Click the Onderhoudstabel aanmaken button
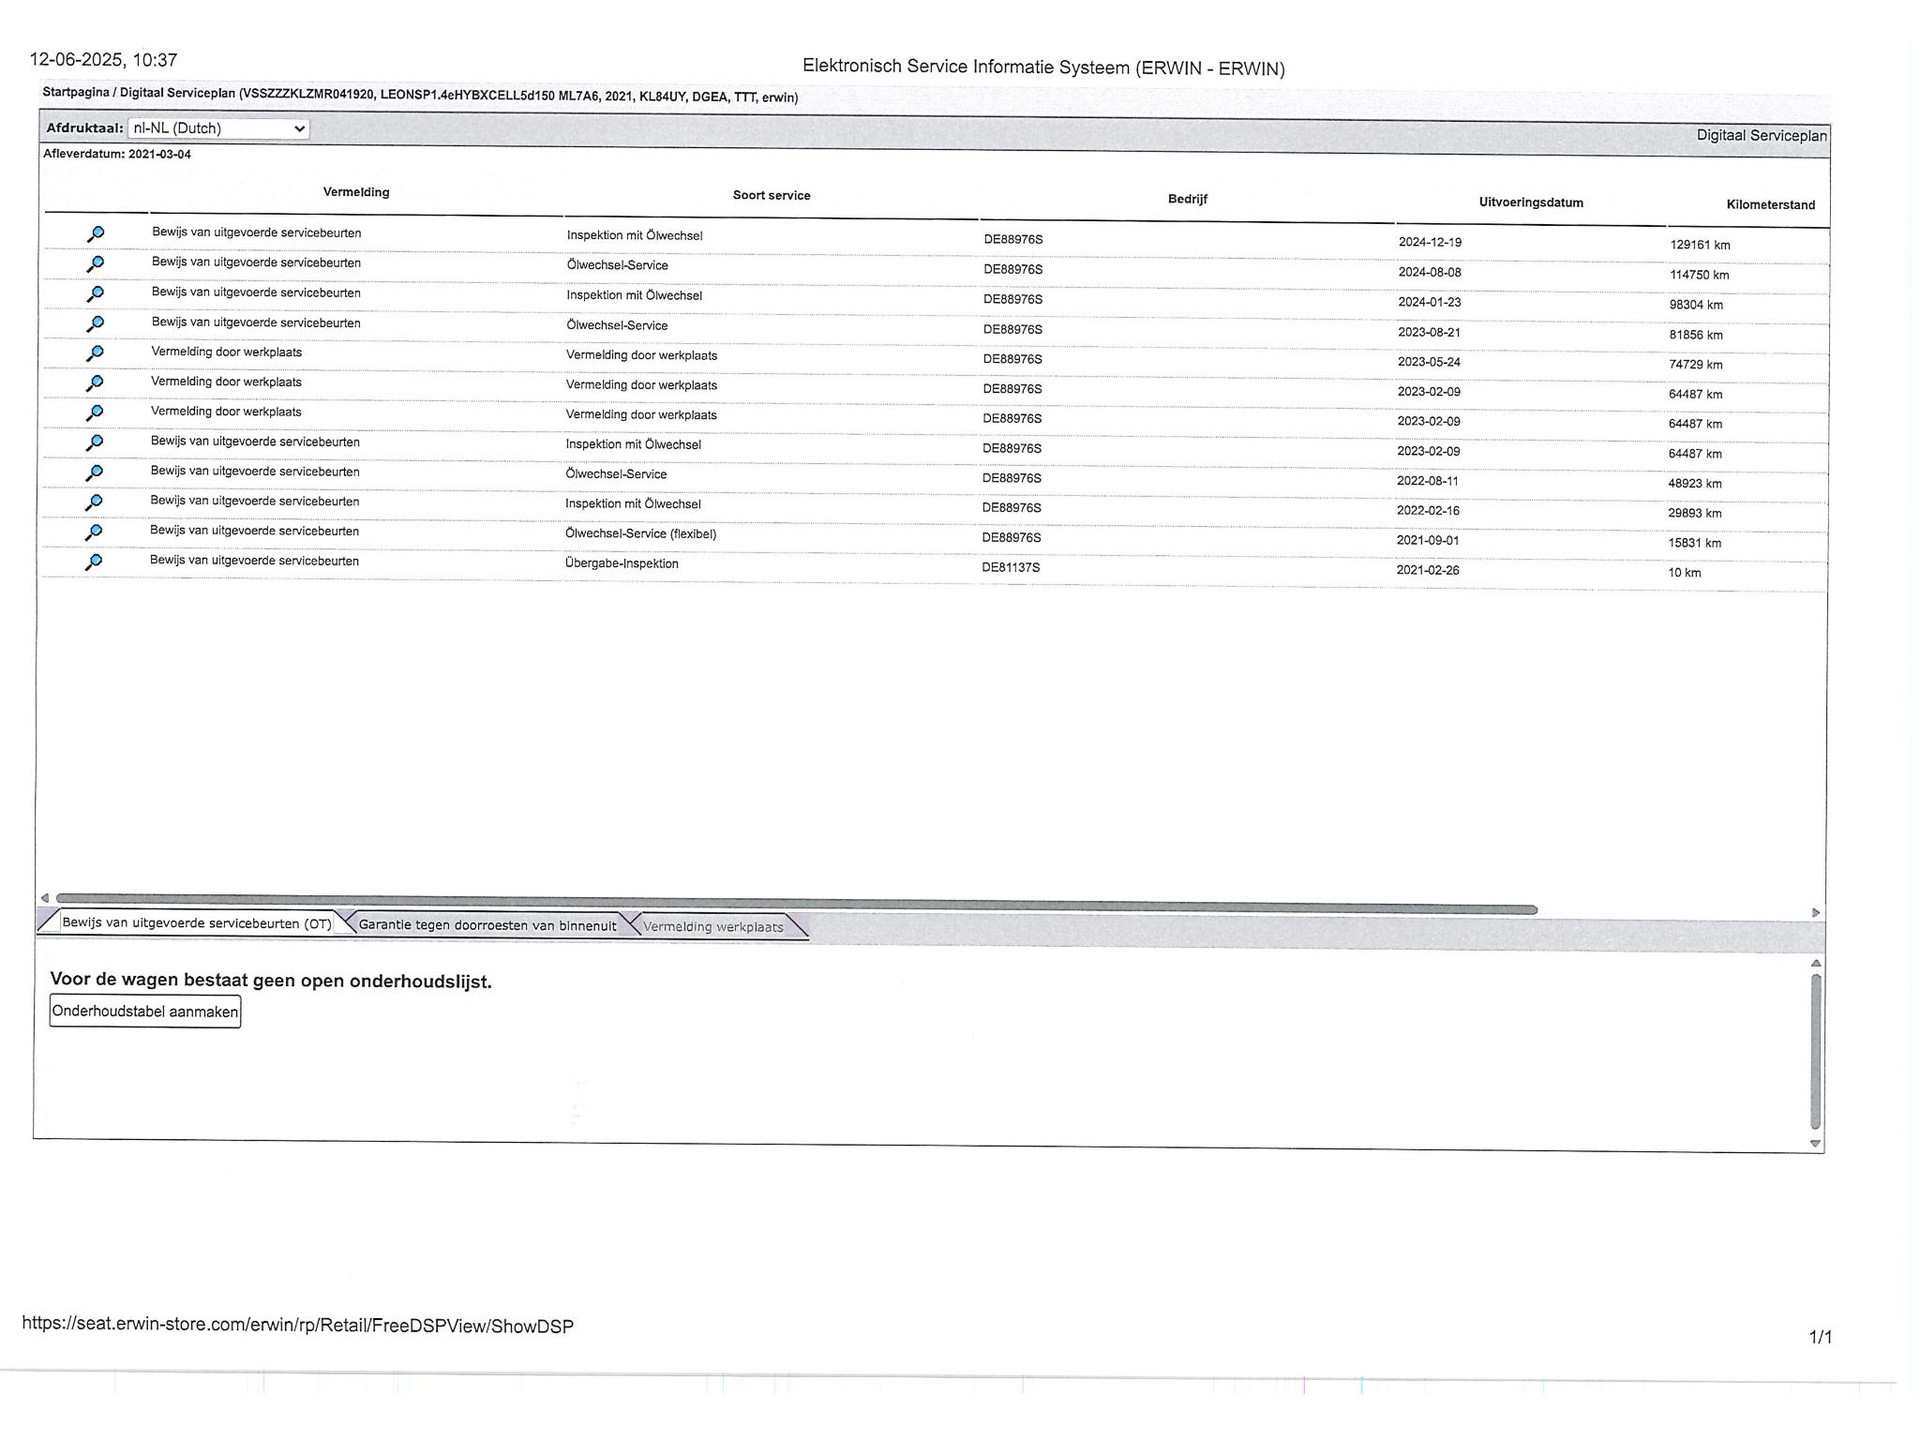The height and width of the screenshot is (1440, 1920). [145, 1011]
